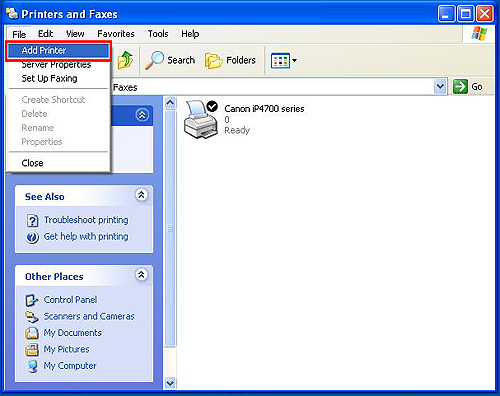Open Scanners and Cameras link

89,316
